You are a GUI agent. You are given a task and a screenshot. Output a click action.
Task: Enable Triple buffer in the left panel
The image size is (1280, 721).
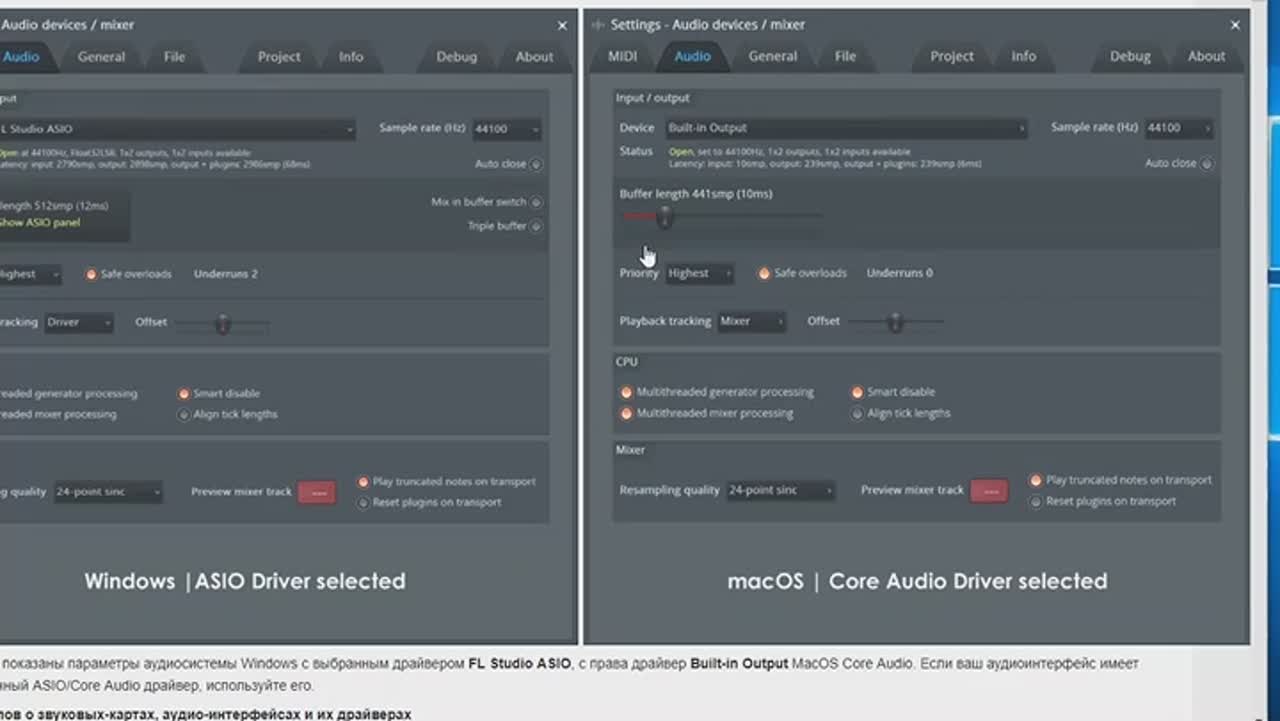536,227
